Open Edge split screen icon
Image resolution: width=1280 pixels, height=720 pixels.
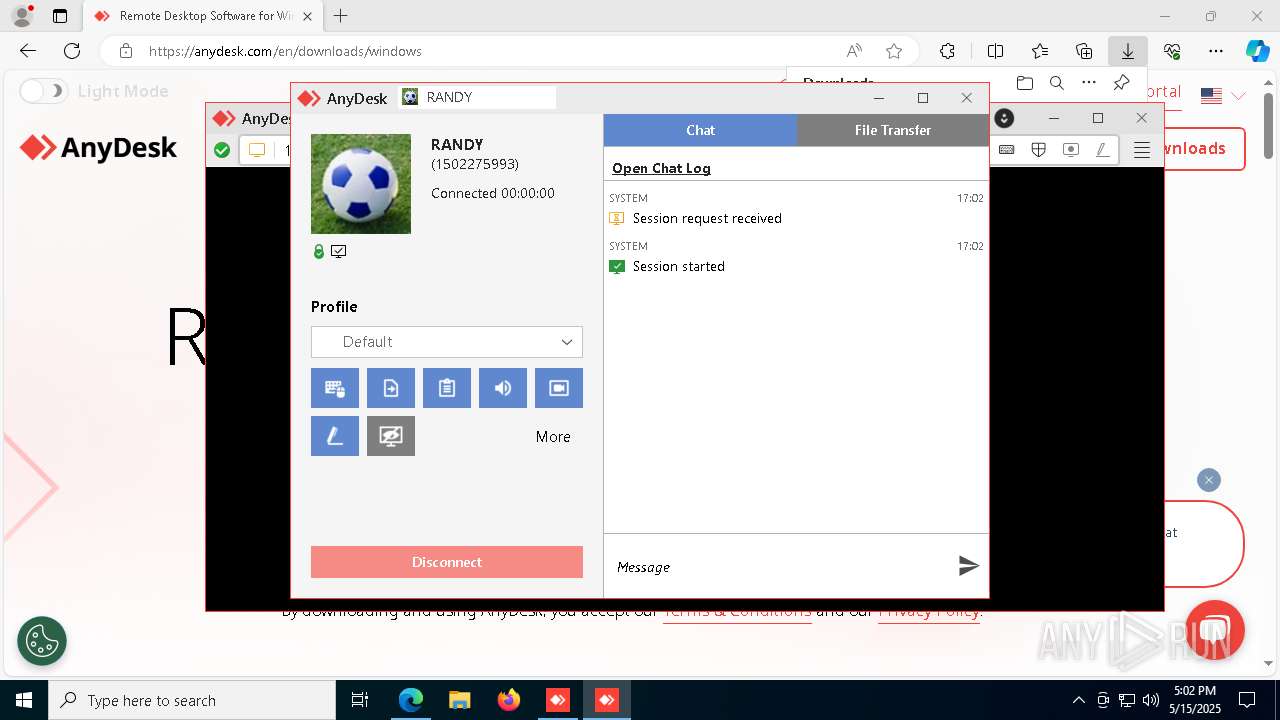coord(995,51)
